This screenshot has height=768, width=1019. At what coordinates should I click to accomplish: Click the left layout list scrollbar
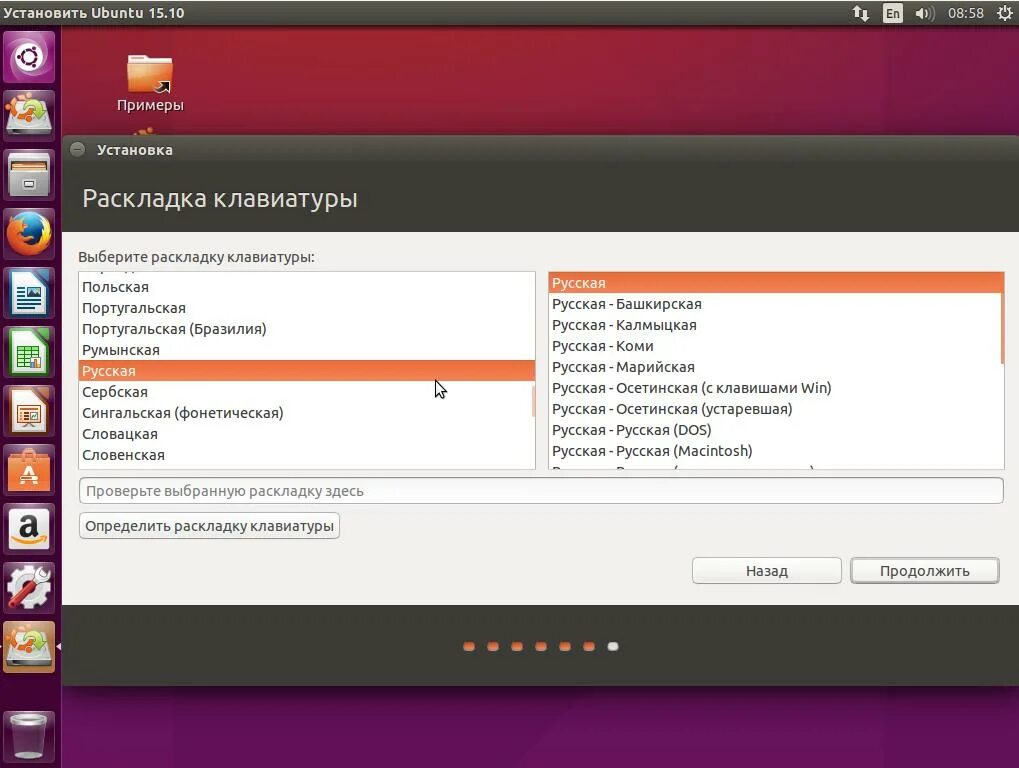tap(534, 401)
